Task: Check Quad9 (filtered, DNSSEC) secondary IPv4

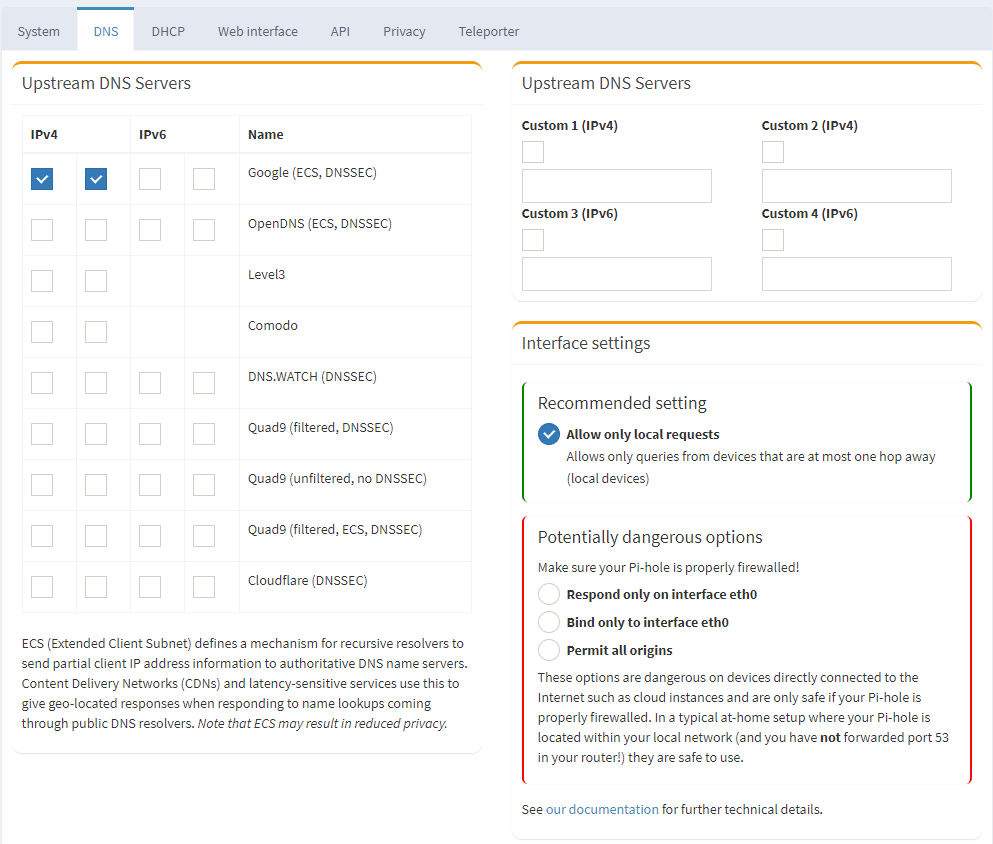Action: pyautogui.click(x=96, y=434)
